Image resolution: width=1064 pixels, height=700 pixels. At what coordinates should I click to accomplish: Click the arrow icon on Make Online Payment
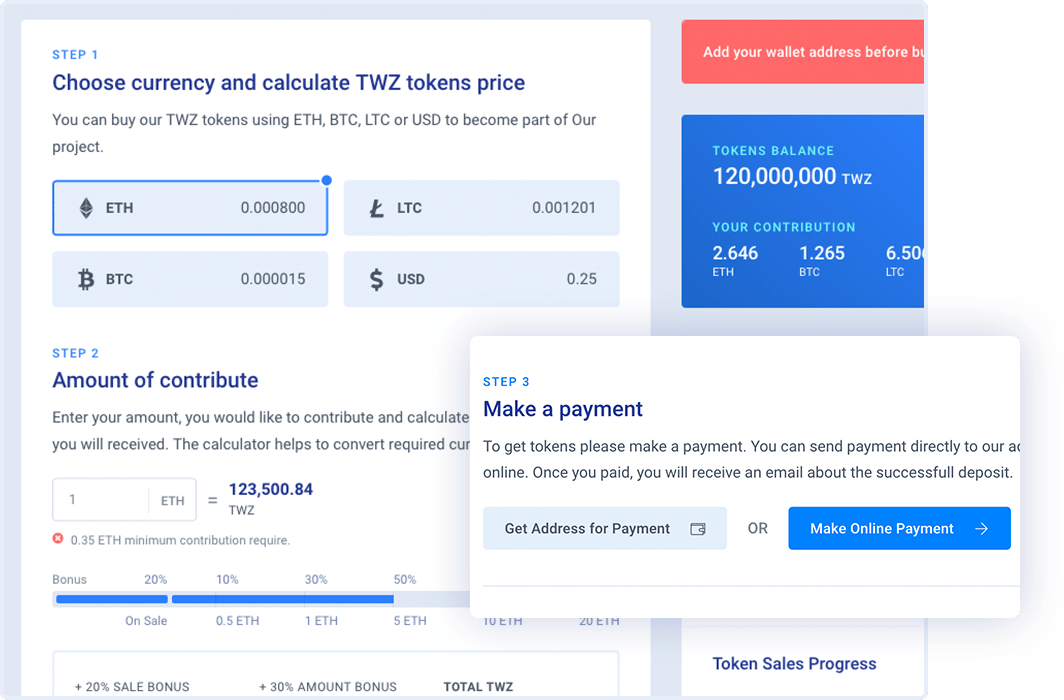coord(981,529)
